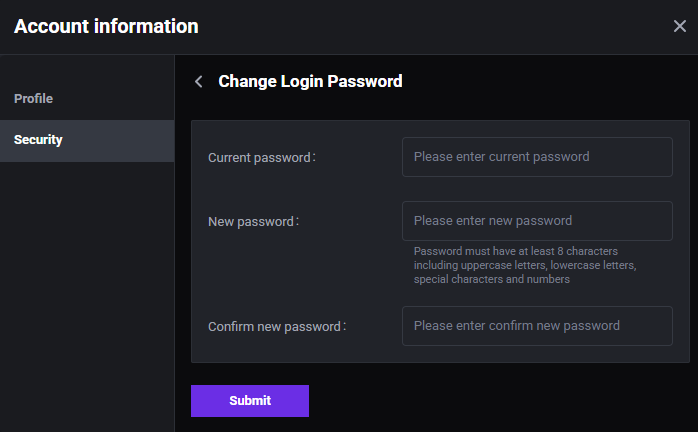
Task: Go back using the left chevron arrow
Action: [199, 82]
